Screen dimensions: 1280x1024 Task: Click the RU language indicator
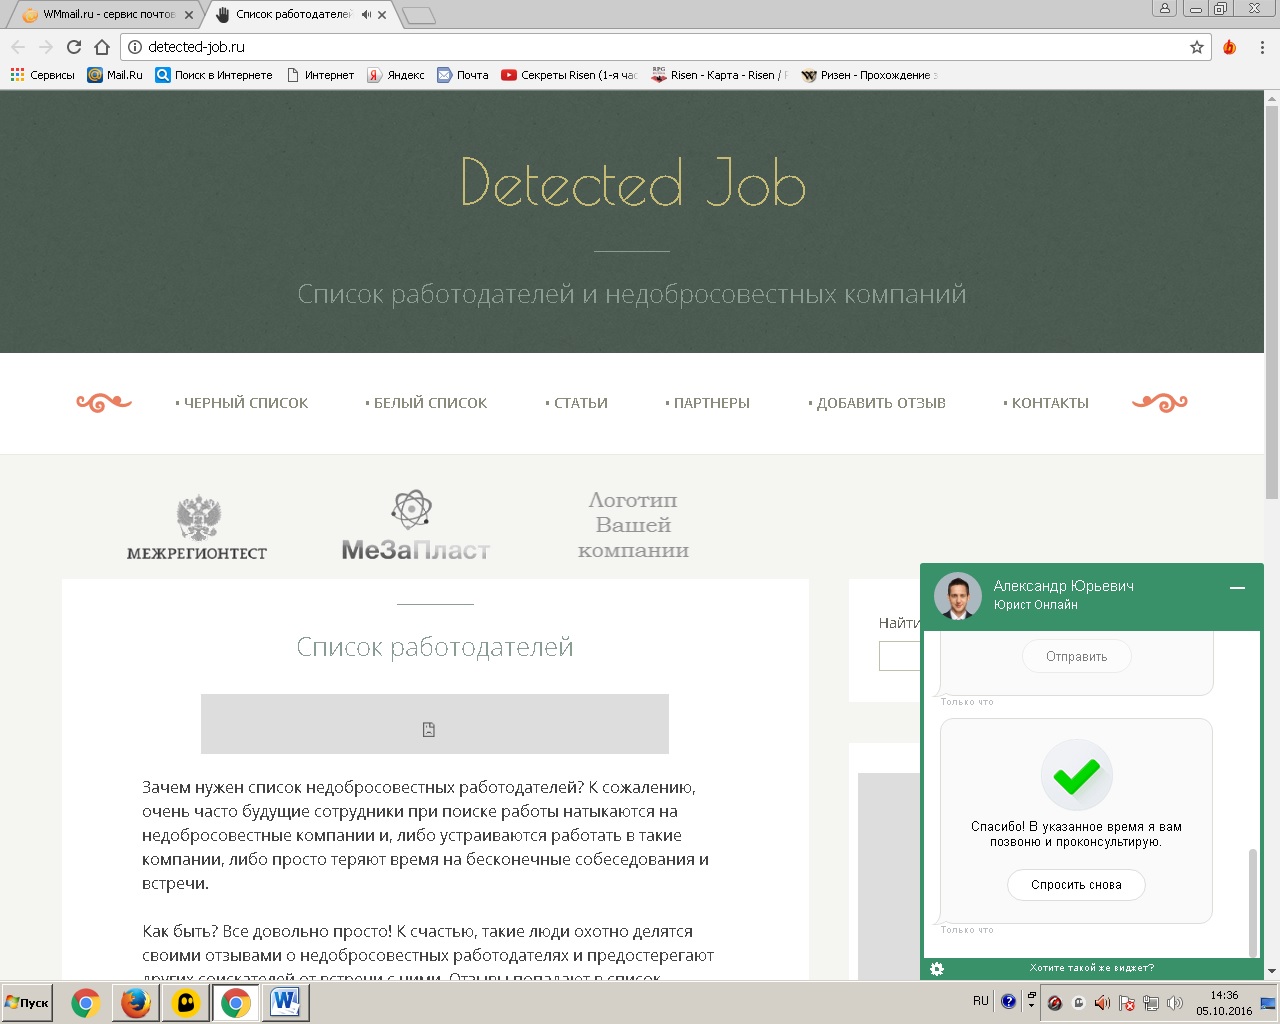point(980,1001)
